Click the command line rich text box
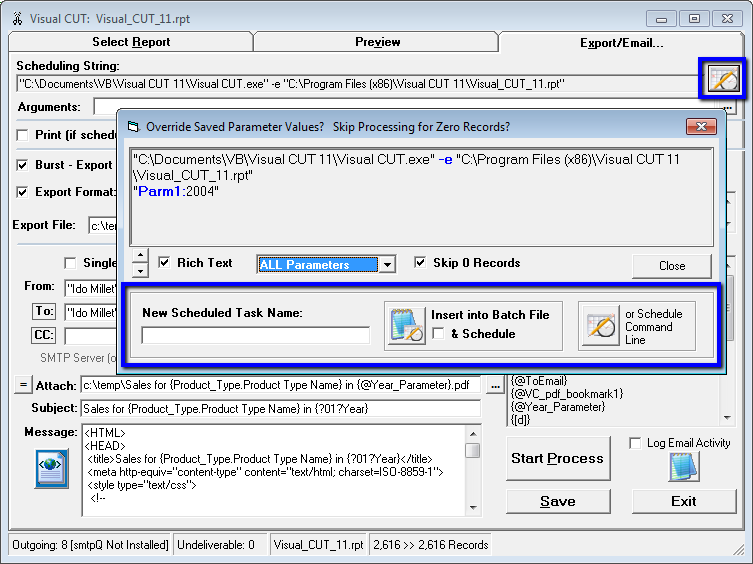753x564 pixels. coord(422,197)
